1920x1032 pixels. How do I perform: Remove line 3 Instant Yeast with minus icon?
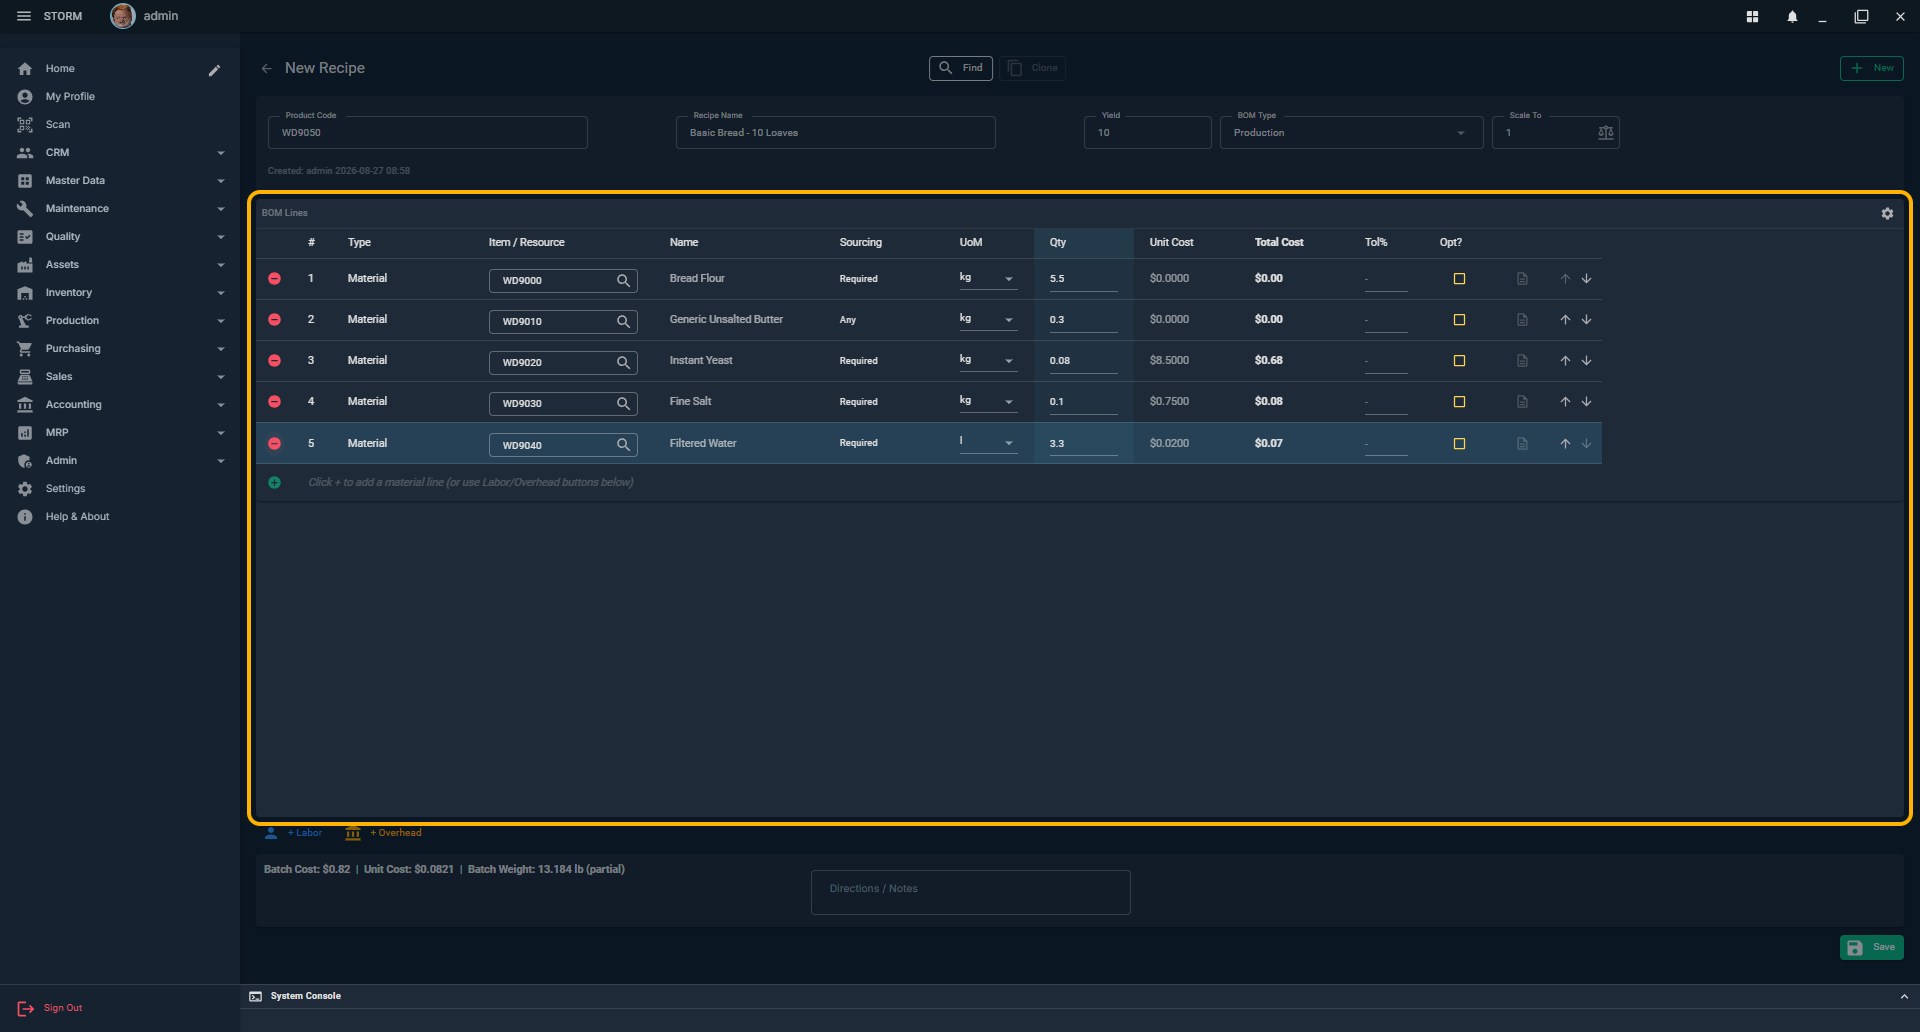(274, 361)
